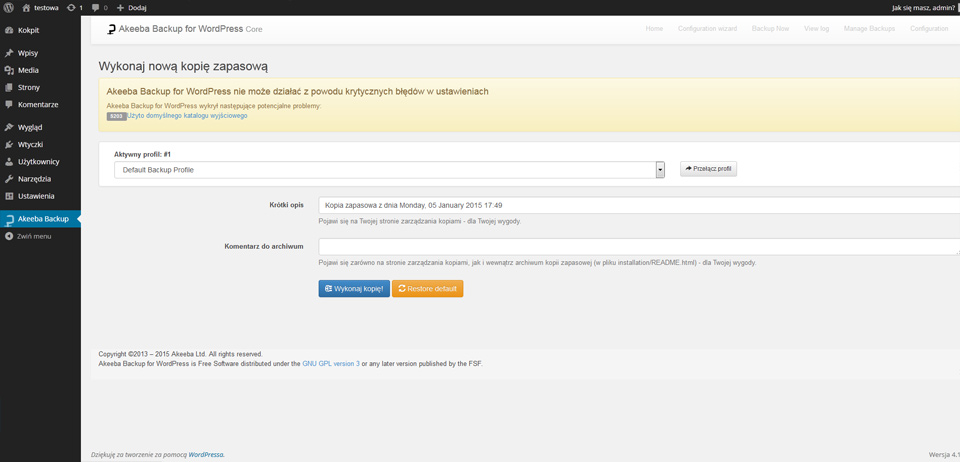Open Configuration wizard in top navigation
960x462 pixels.
click(x=707, y=29)
